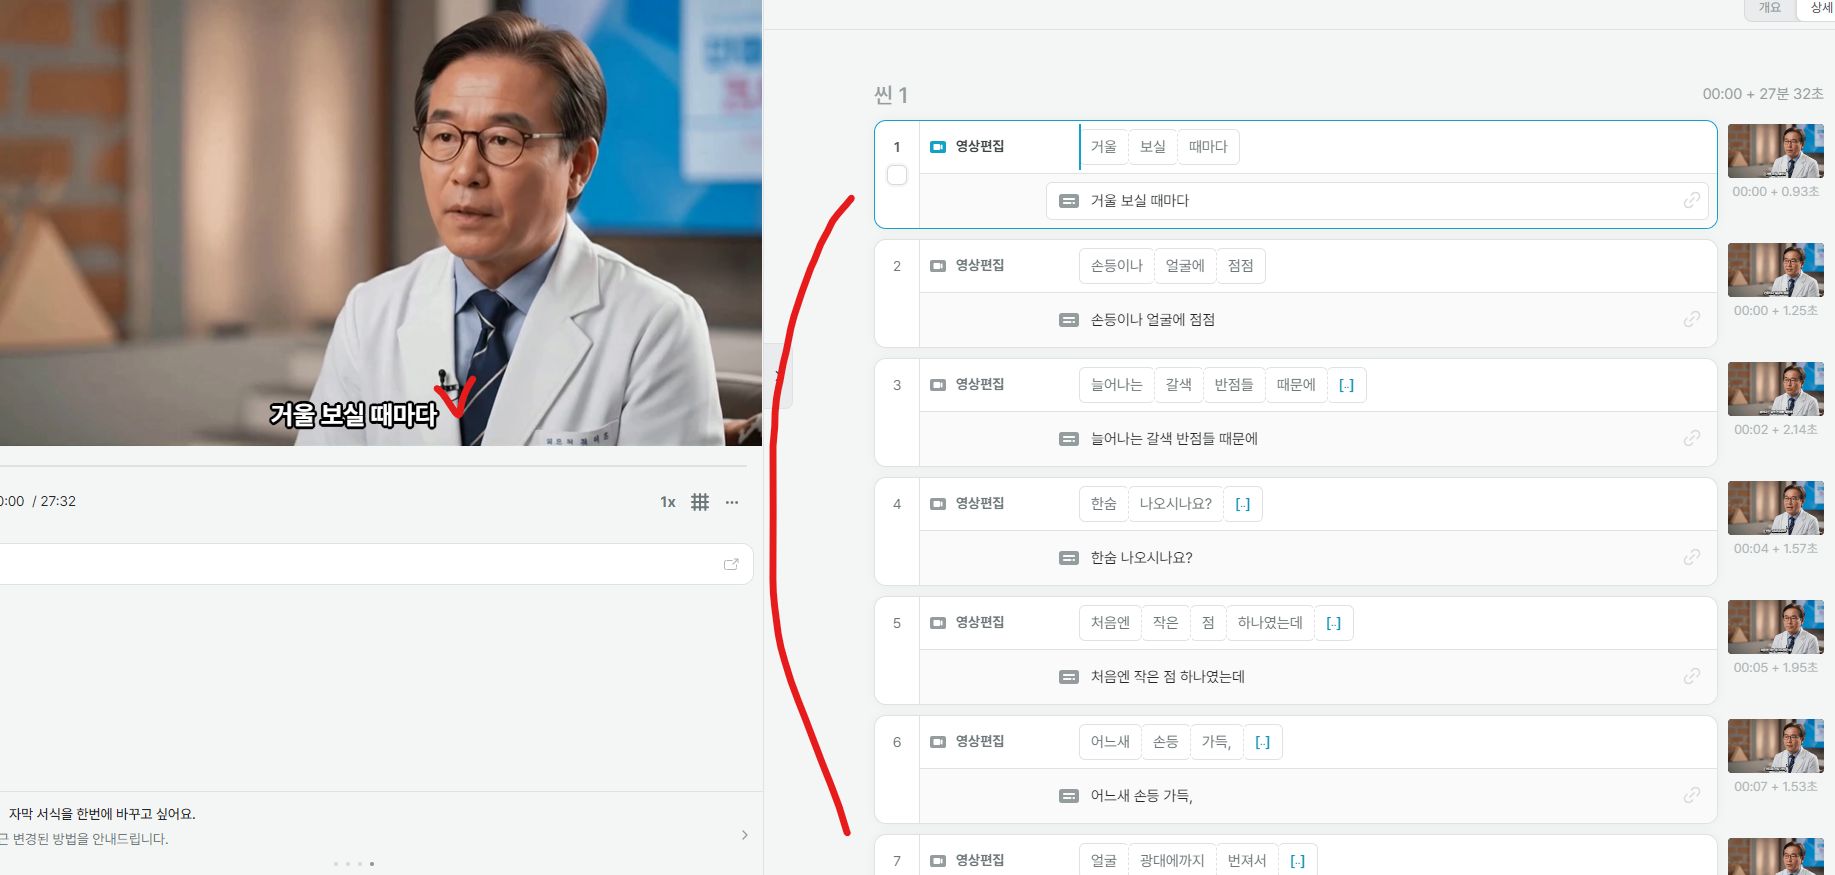Click the video preview of the doctor
The width and height of the screenshot is (1835, 875).
pos(381,223)
